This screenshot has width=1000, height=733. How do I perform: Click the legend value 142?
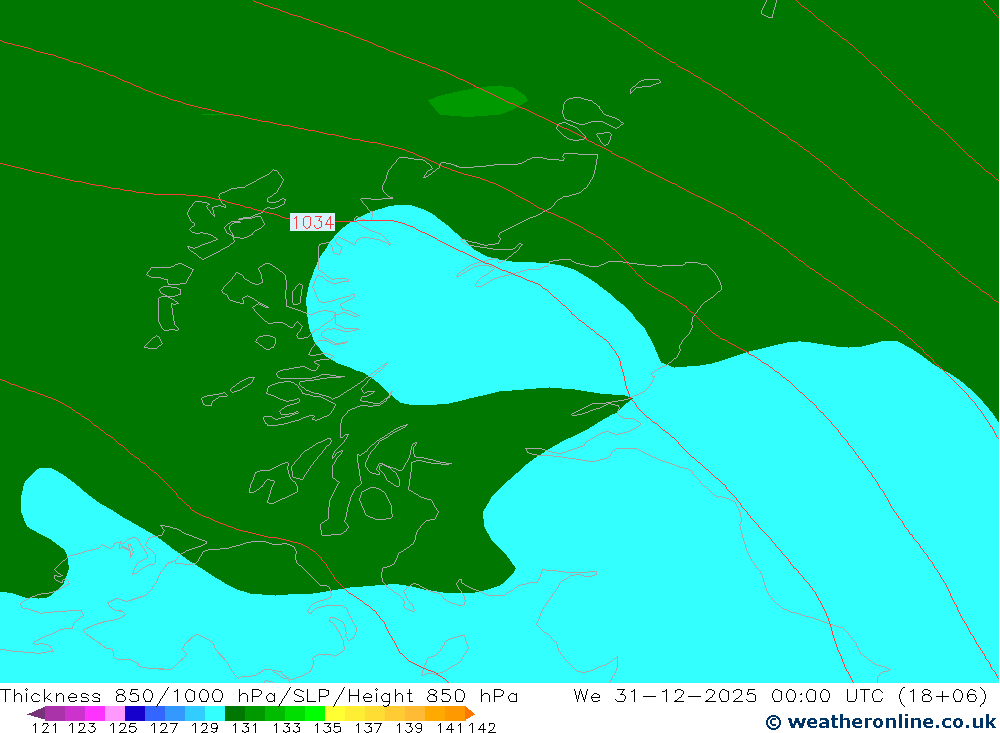click(482, 728)
